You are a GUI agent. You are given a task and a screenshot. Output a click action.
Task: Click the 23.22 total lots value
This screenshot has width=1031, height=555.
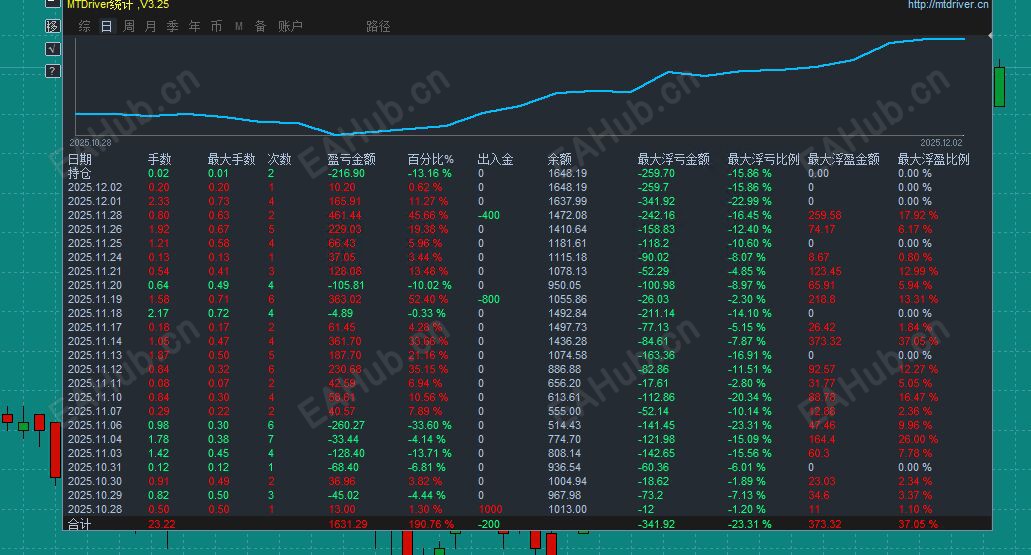tap(162, 524)
